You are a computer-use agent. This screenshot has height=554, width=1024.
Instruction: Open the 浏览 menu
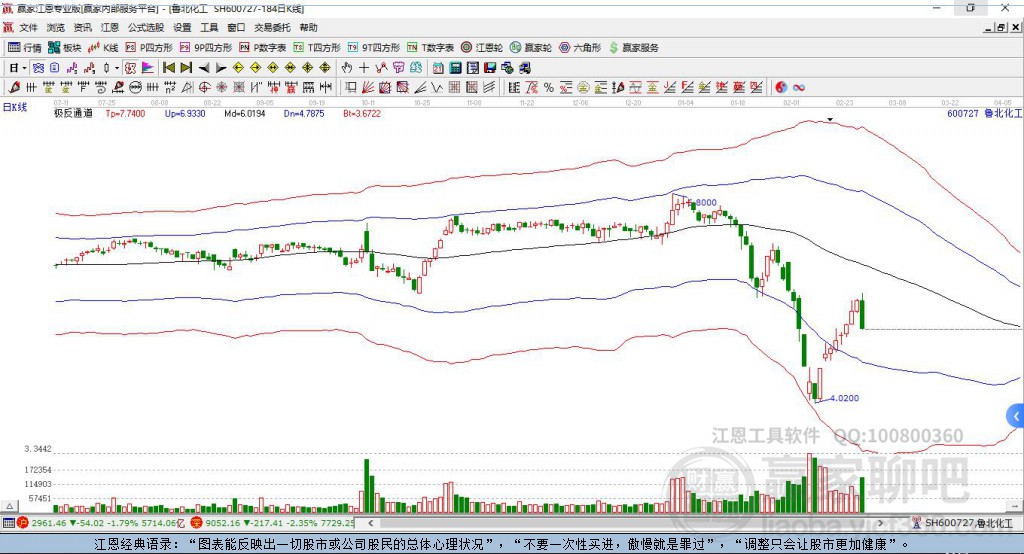point(56,27)
